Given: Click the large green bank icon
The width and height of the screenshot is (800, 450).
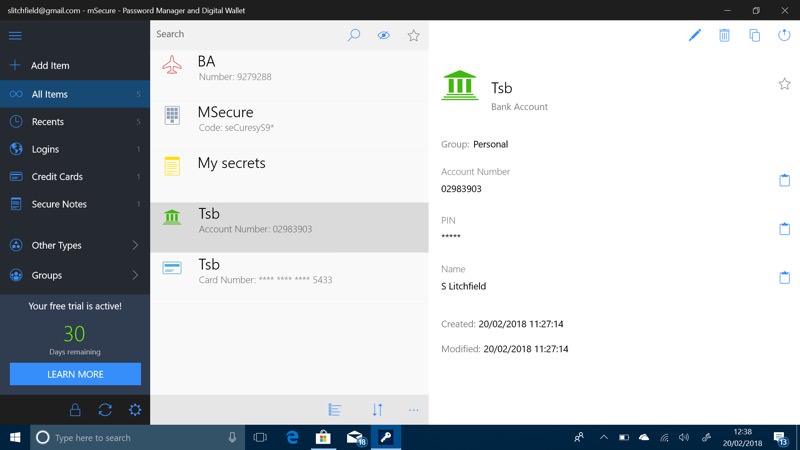Looking at the screenshot, I should [x=460, y=85].
